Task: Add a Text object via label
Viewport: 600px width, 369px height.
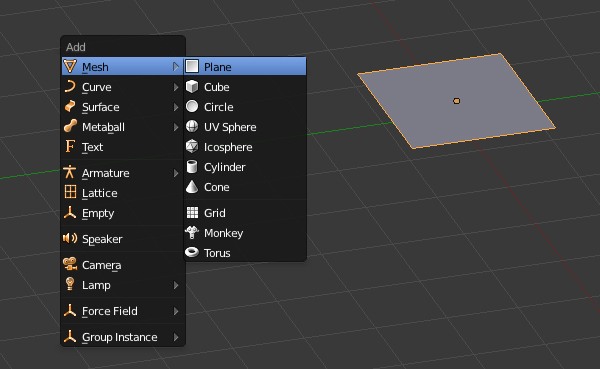Action: 93,147
